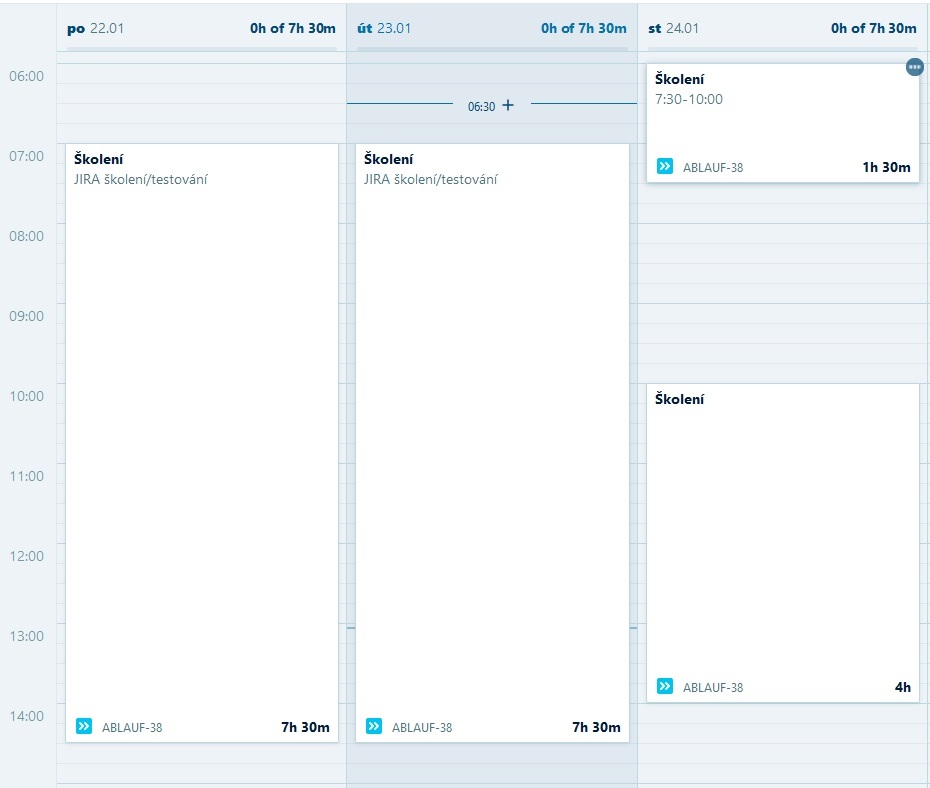Viewport: 930px width, 788px height.
Task: Click the double-arrow icon on Tuesday's worklog card
Action: [374, 726]
